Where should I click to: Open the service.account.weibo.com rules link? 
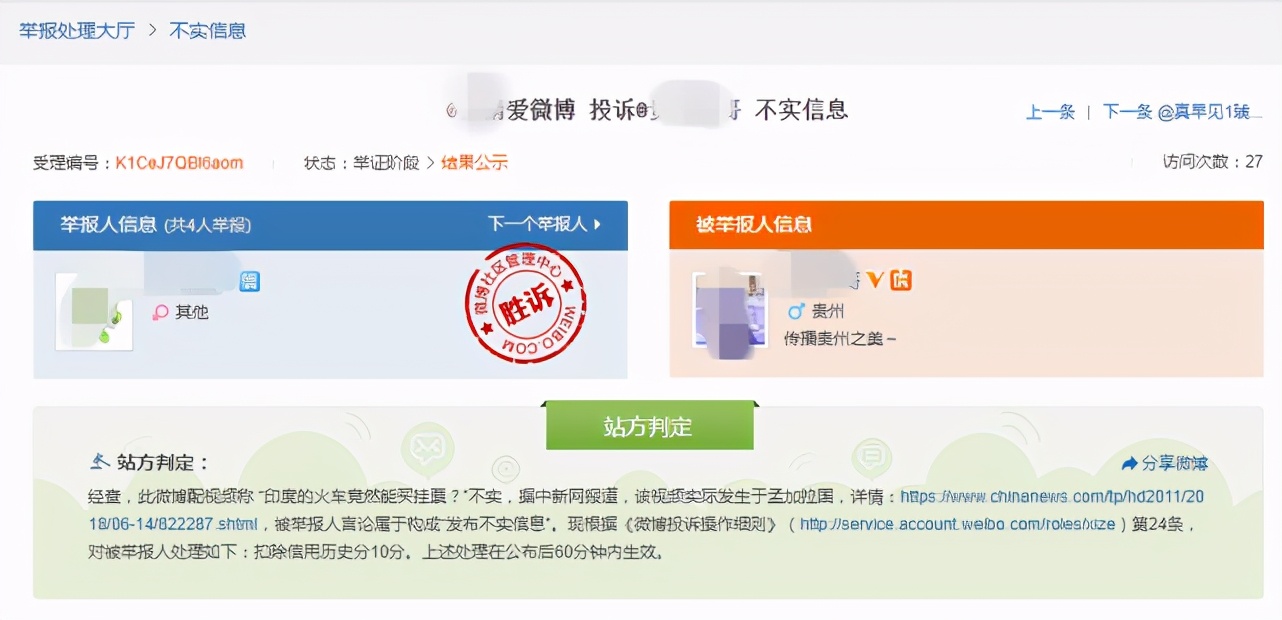click(957, 524)
